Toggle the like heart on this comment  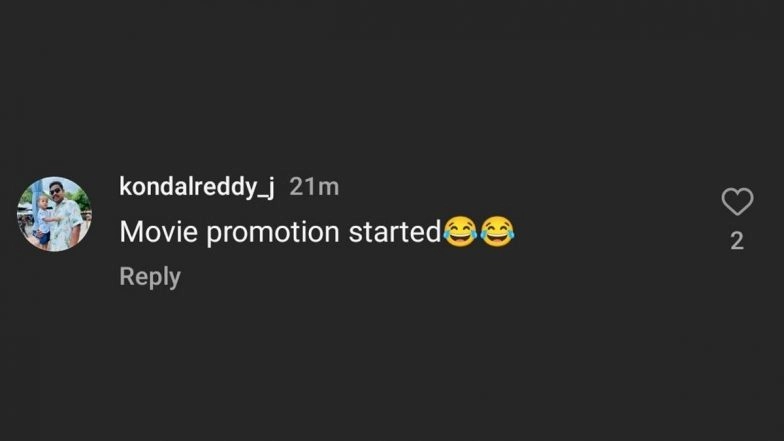(x=737, y=202)
